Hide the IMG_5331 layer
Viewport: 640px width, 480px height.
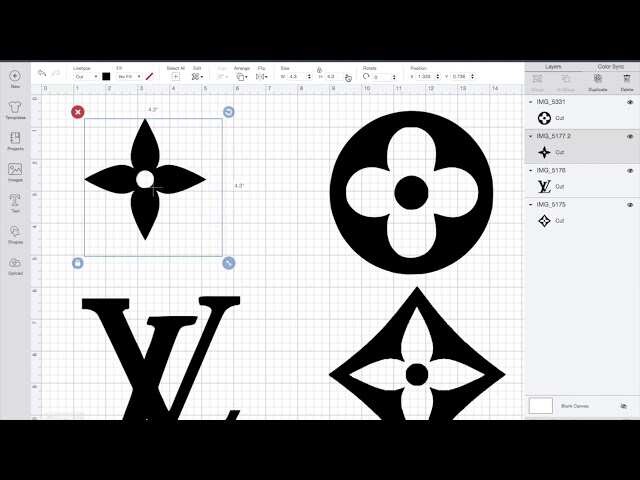click(630, 102)
